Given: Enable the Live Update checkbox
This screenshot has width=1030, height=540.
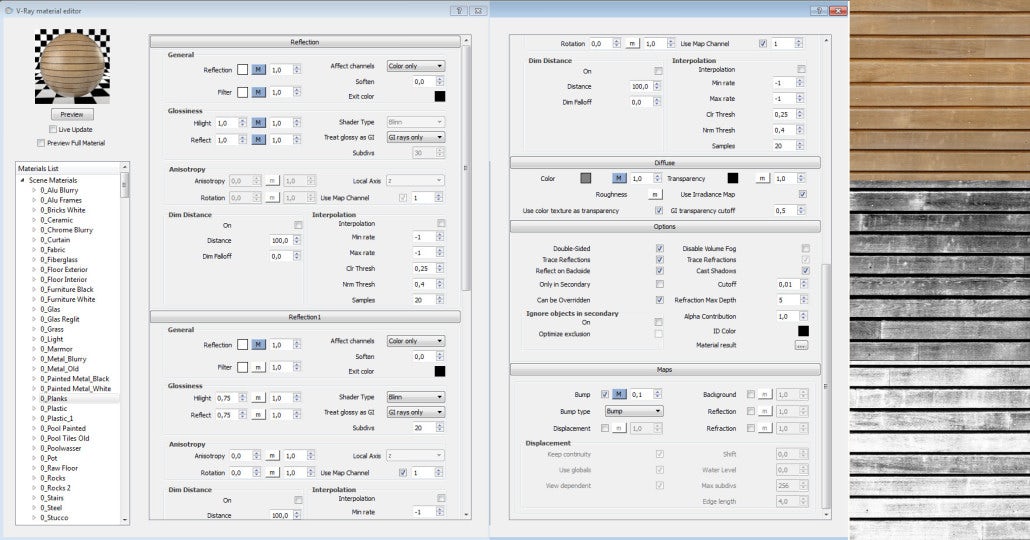Looking at the screenshot, I should pyautogui.click(x=53, y=130).
